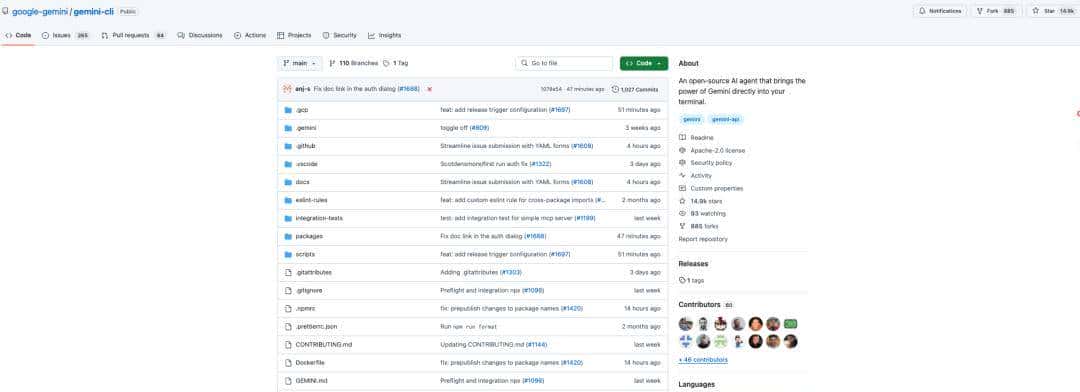This screenshot has height=392, width=1080.
Task: Open the .npmrc file
Action: (x=305, y=309)
